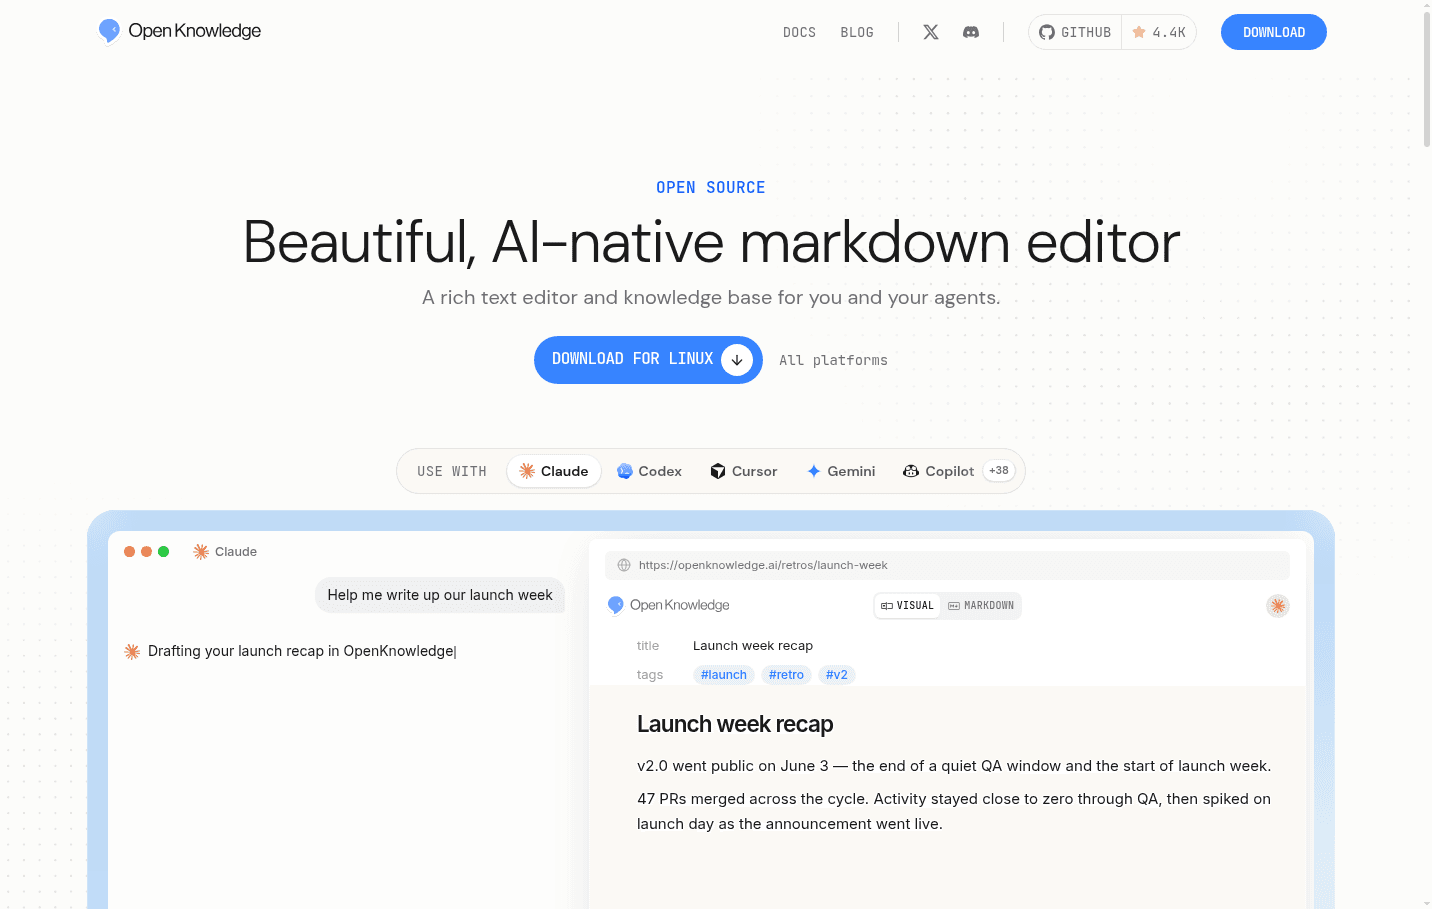Image resolution: width=1432 pixels, height=909 pixels.
Task: Click the Claude icon beside the drafting message
Action: [132, 651]
